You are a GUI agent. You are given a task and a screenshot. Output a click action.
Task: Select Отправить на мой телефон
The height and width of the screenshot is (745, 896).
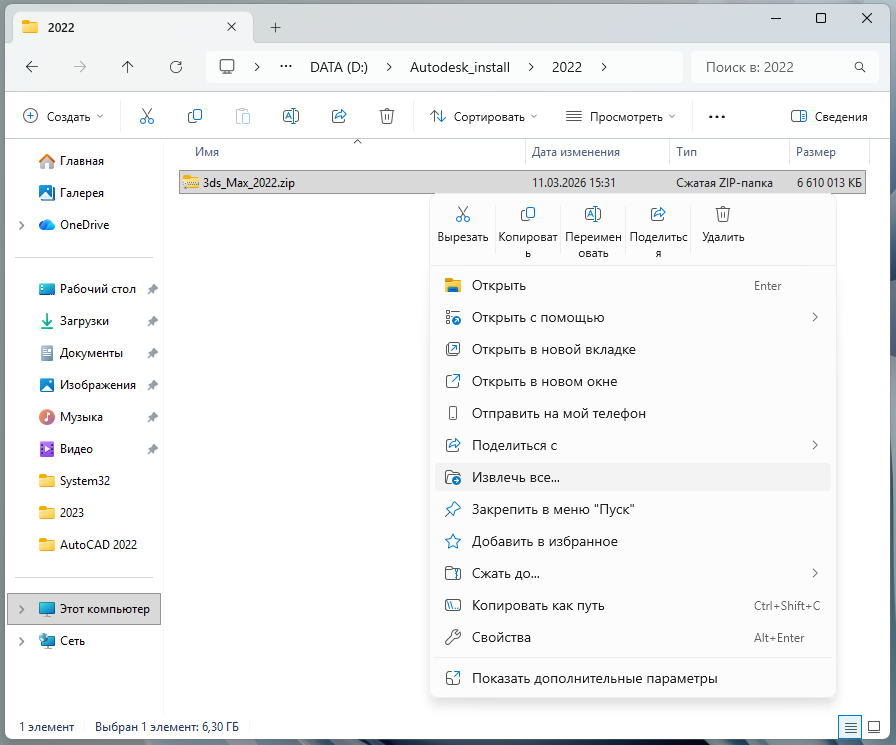tap(633, 414)
